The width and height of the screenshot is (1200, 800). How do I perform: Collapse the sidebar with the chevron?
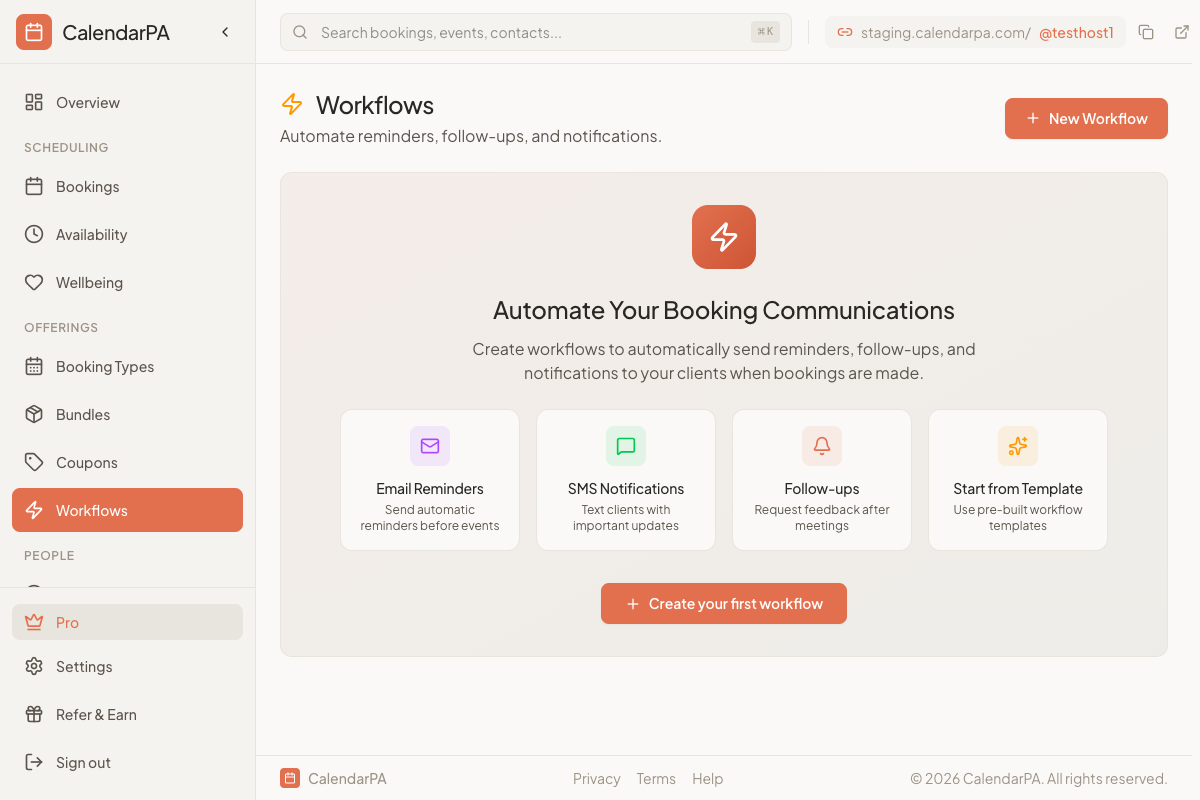pyautogui.click(x=225, y=31)
